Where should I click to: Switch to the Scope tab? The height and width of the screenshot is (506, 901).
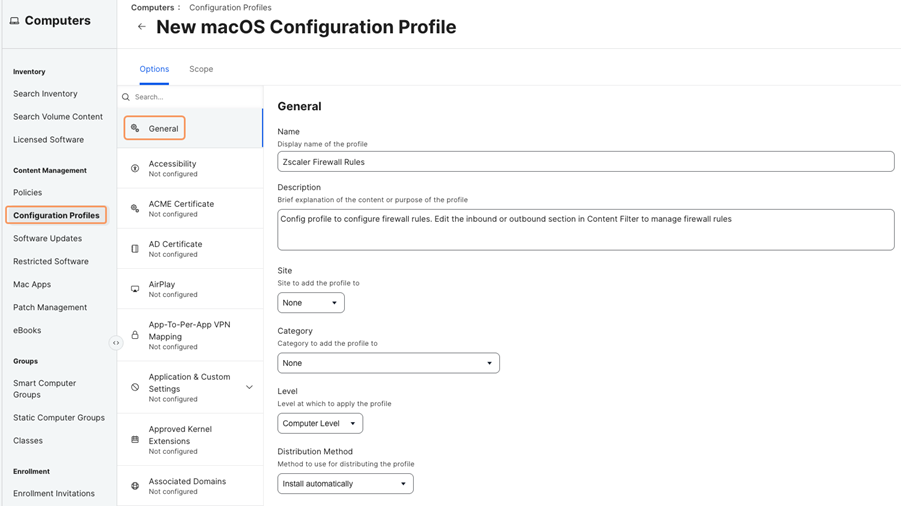201,69
